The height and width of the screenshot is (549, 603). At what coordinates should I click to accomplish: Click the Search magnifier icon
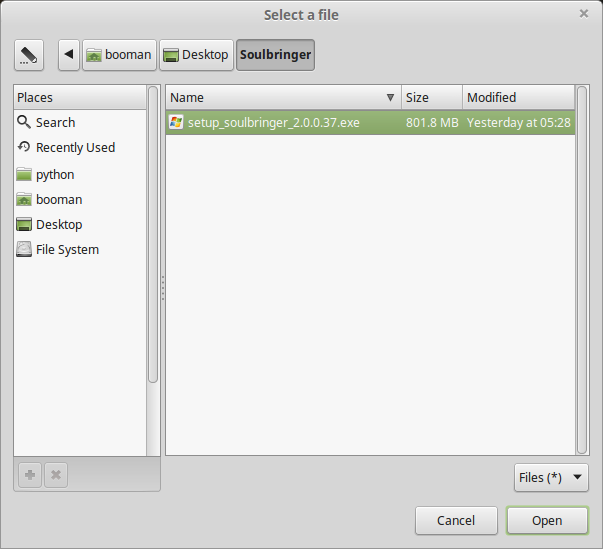pos(24,122)
